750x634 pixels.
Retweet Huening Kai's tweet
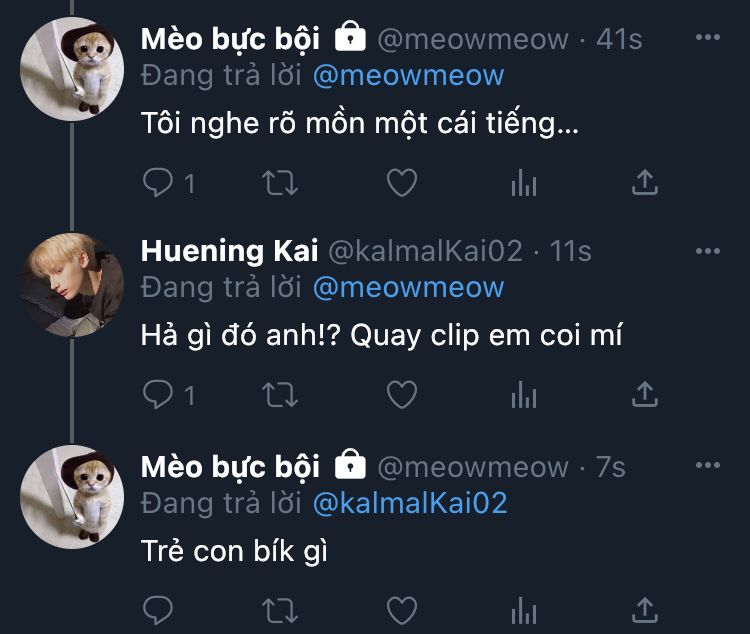(x=279, y=395)
